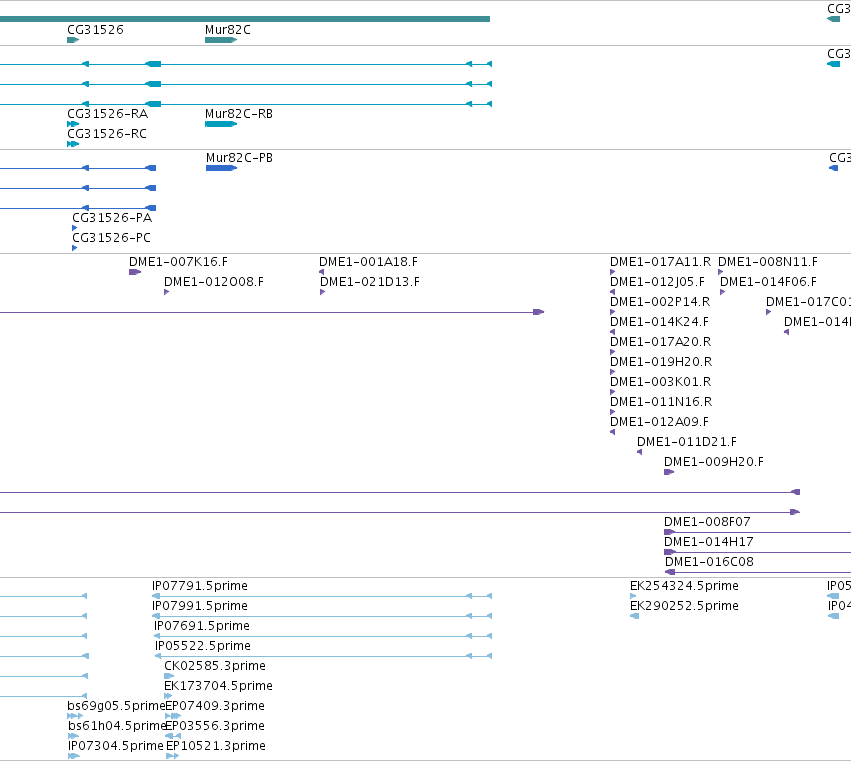
Task: Select the DME1-017A11.R label
Action: pos(661,262)
